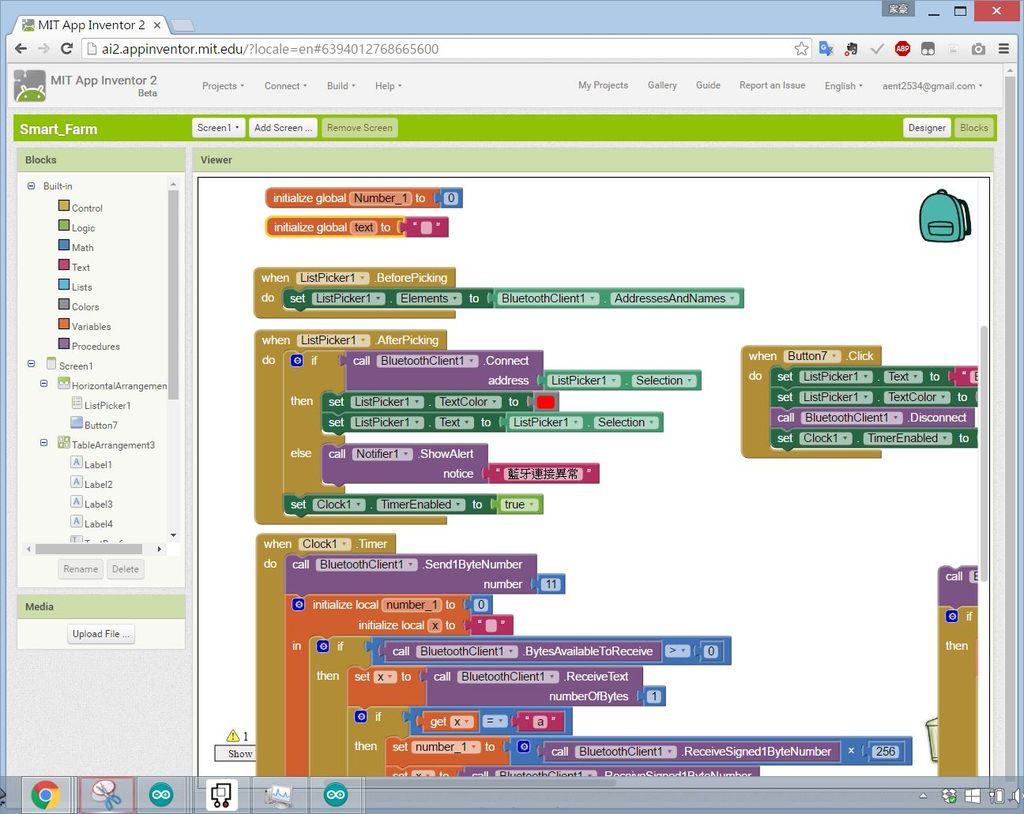Click the Blocks panel horizontal scrollbar
The image size is (1024, 814).
(x=89, y=549)
